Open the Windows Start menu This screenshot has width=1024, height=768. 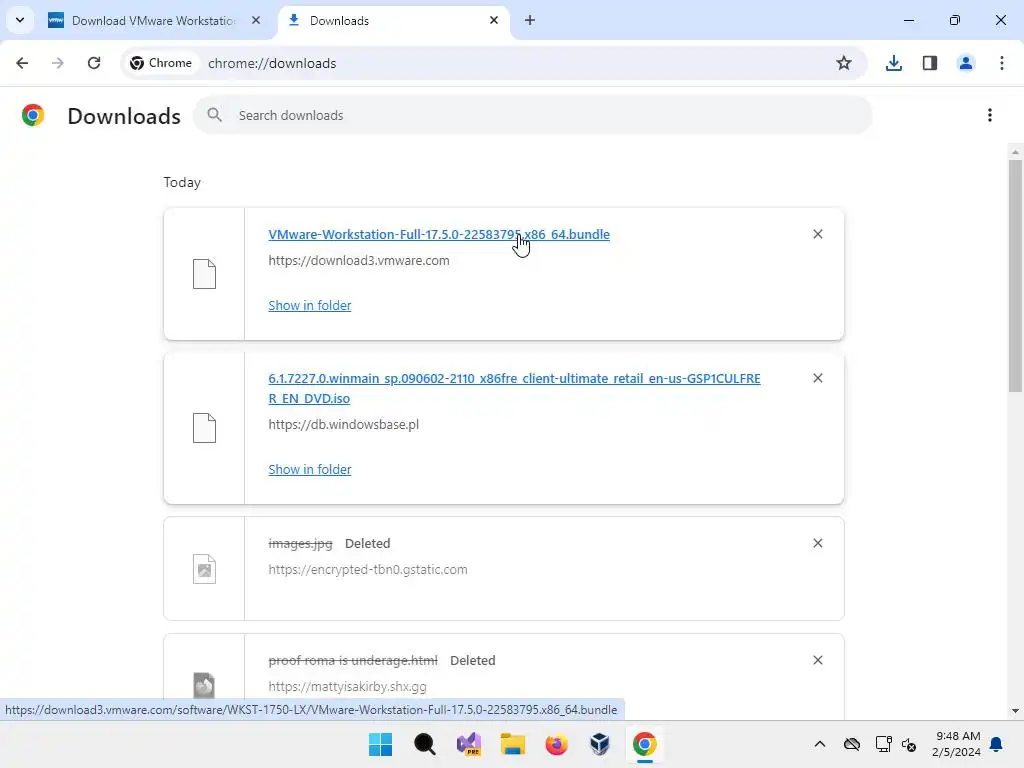(380, 744)
